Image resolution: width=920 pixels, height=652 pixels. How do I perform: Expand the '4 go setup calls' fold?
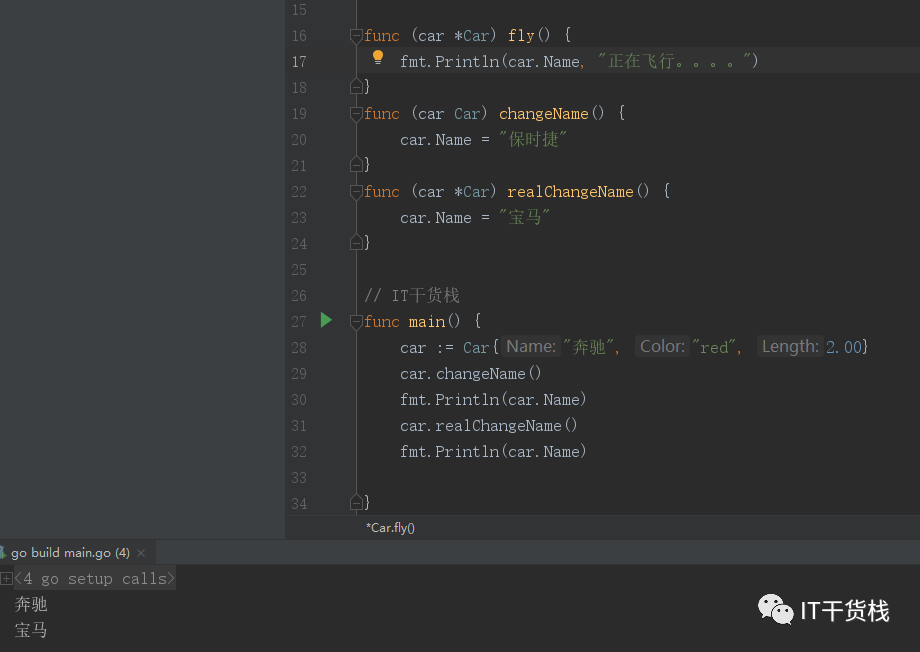[x=6, y=579]
